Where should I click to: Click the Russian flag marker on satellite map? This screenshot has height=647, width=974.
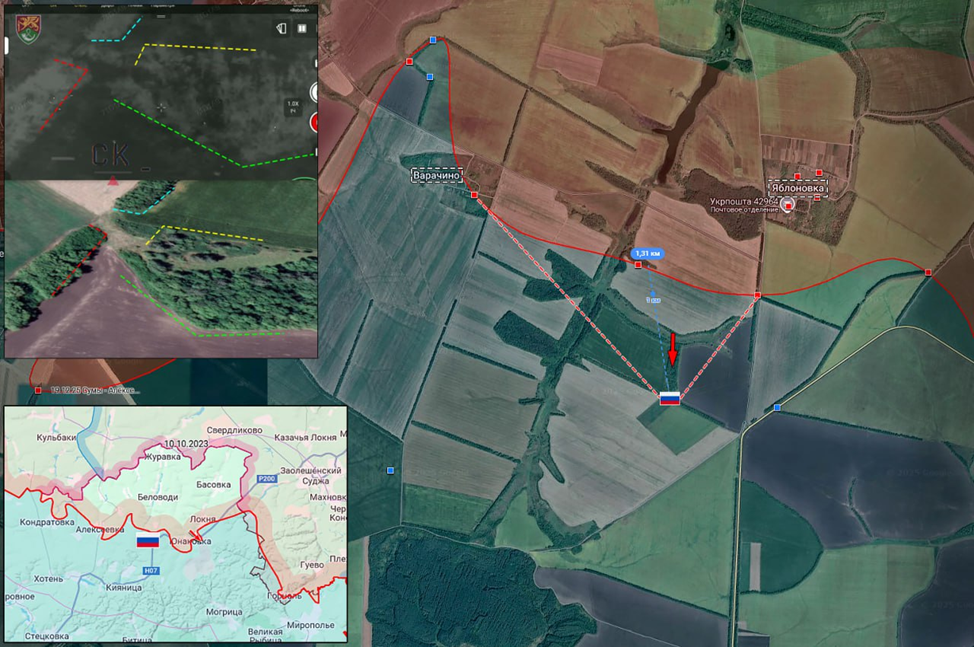[x=670, y=398]
